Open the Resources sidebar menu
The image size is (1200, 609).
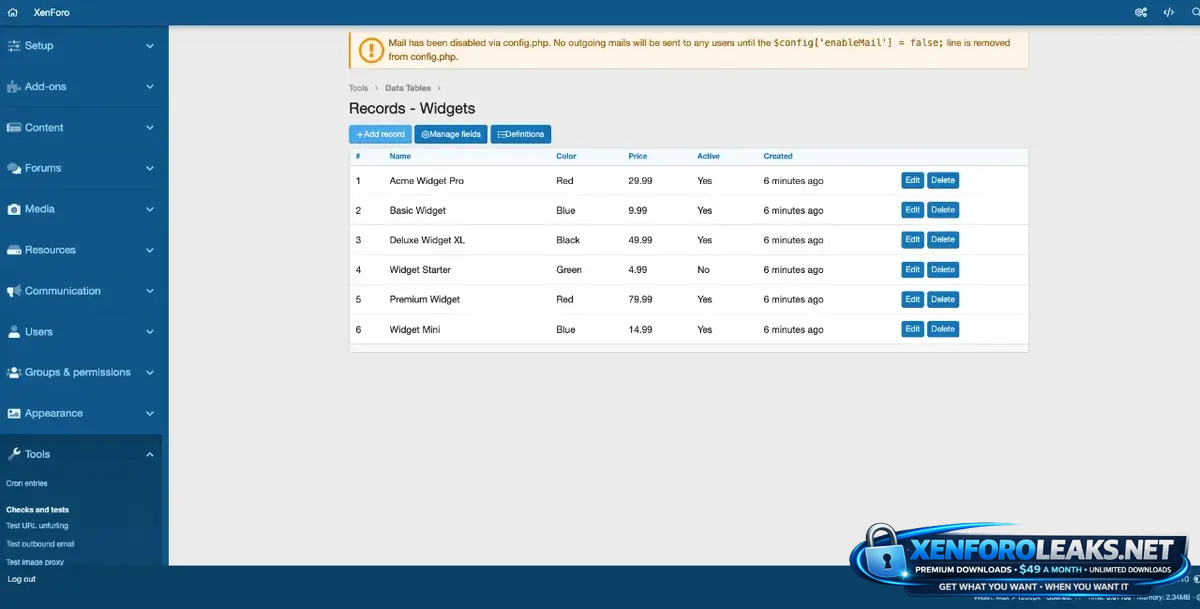point(50,250)
